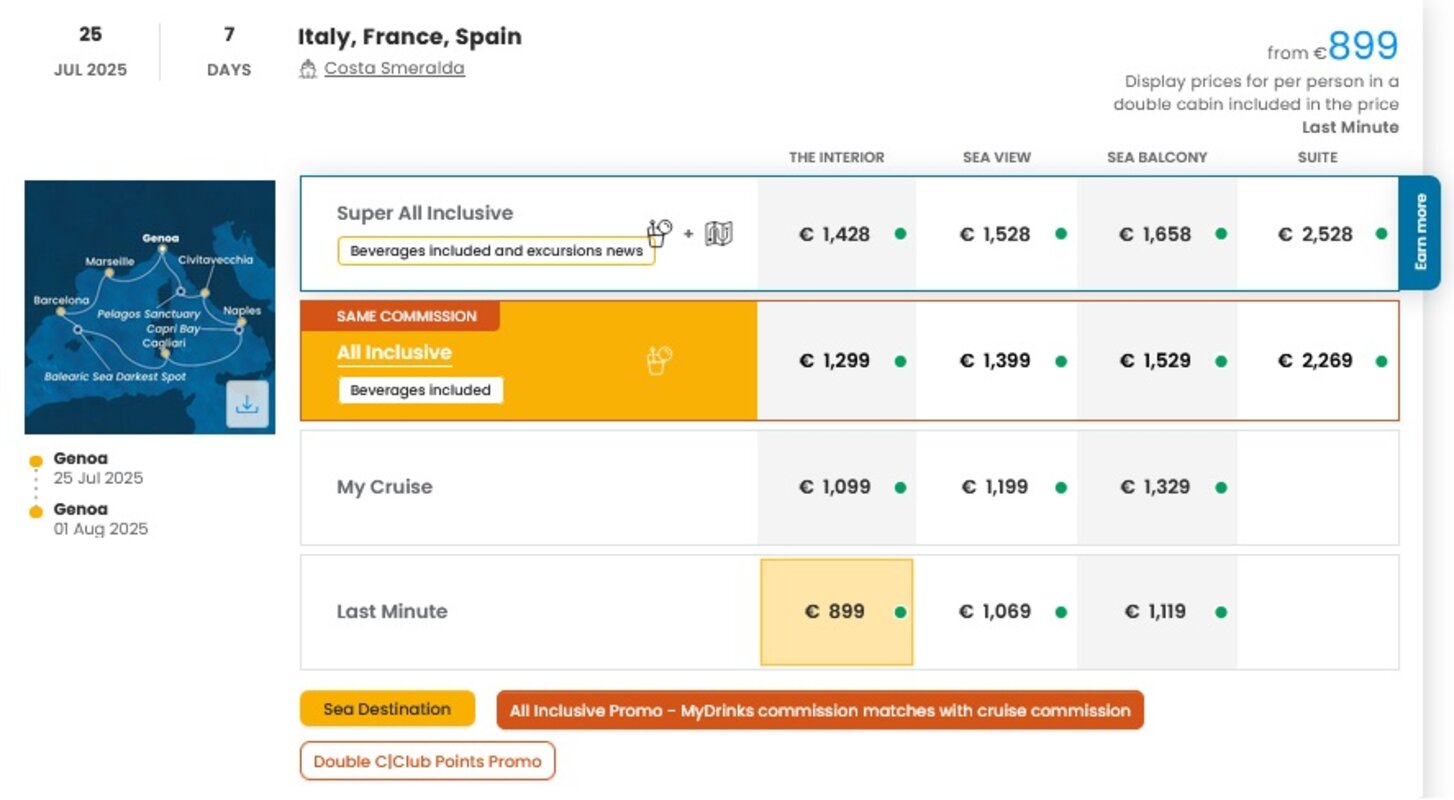Click the All Inclusive Promo MyDrinks banner

coord(820,710)
